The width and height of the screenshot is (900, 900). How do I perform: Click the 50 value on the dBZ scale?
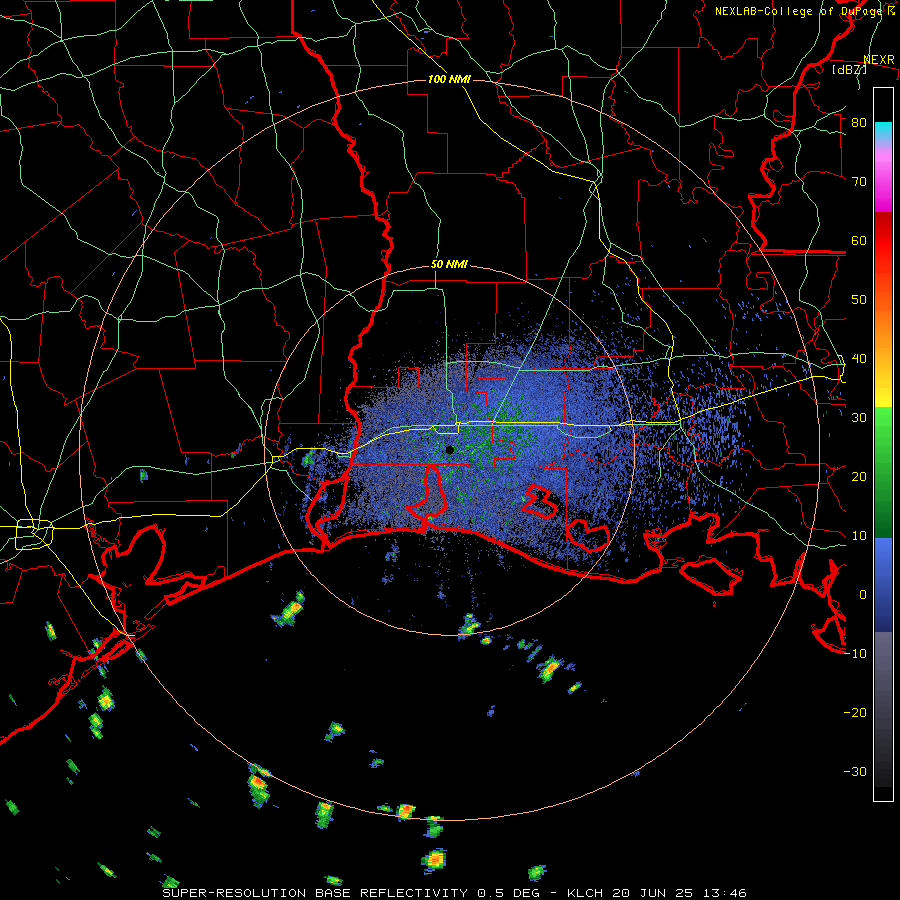tap(859, 300)
